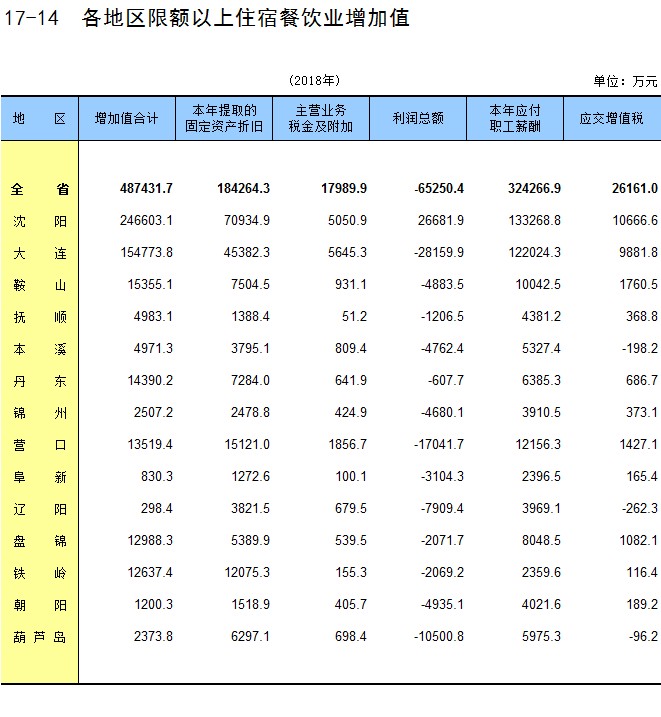Select the cell 931.1
Screen dimensions: 661x717
pyautogui.click(x=351, y=284)
